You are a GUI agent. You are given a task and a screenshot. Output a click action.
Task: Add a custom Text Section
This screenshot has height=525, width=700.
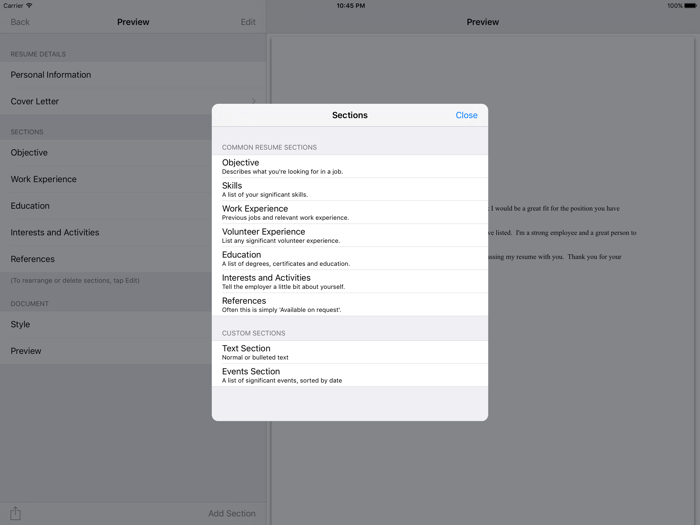point(350,352)
